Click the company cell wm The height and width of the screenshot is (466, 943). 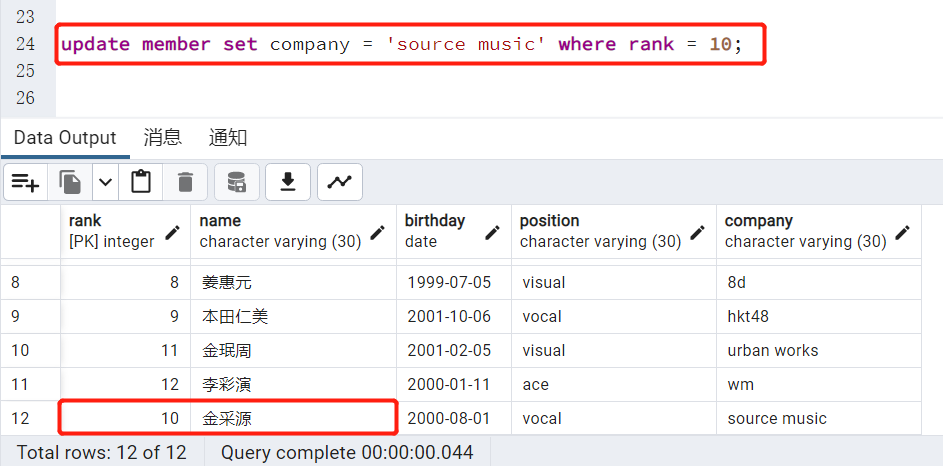[x=819, y=384]
